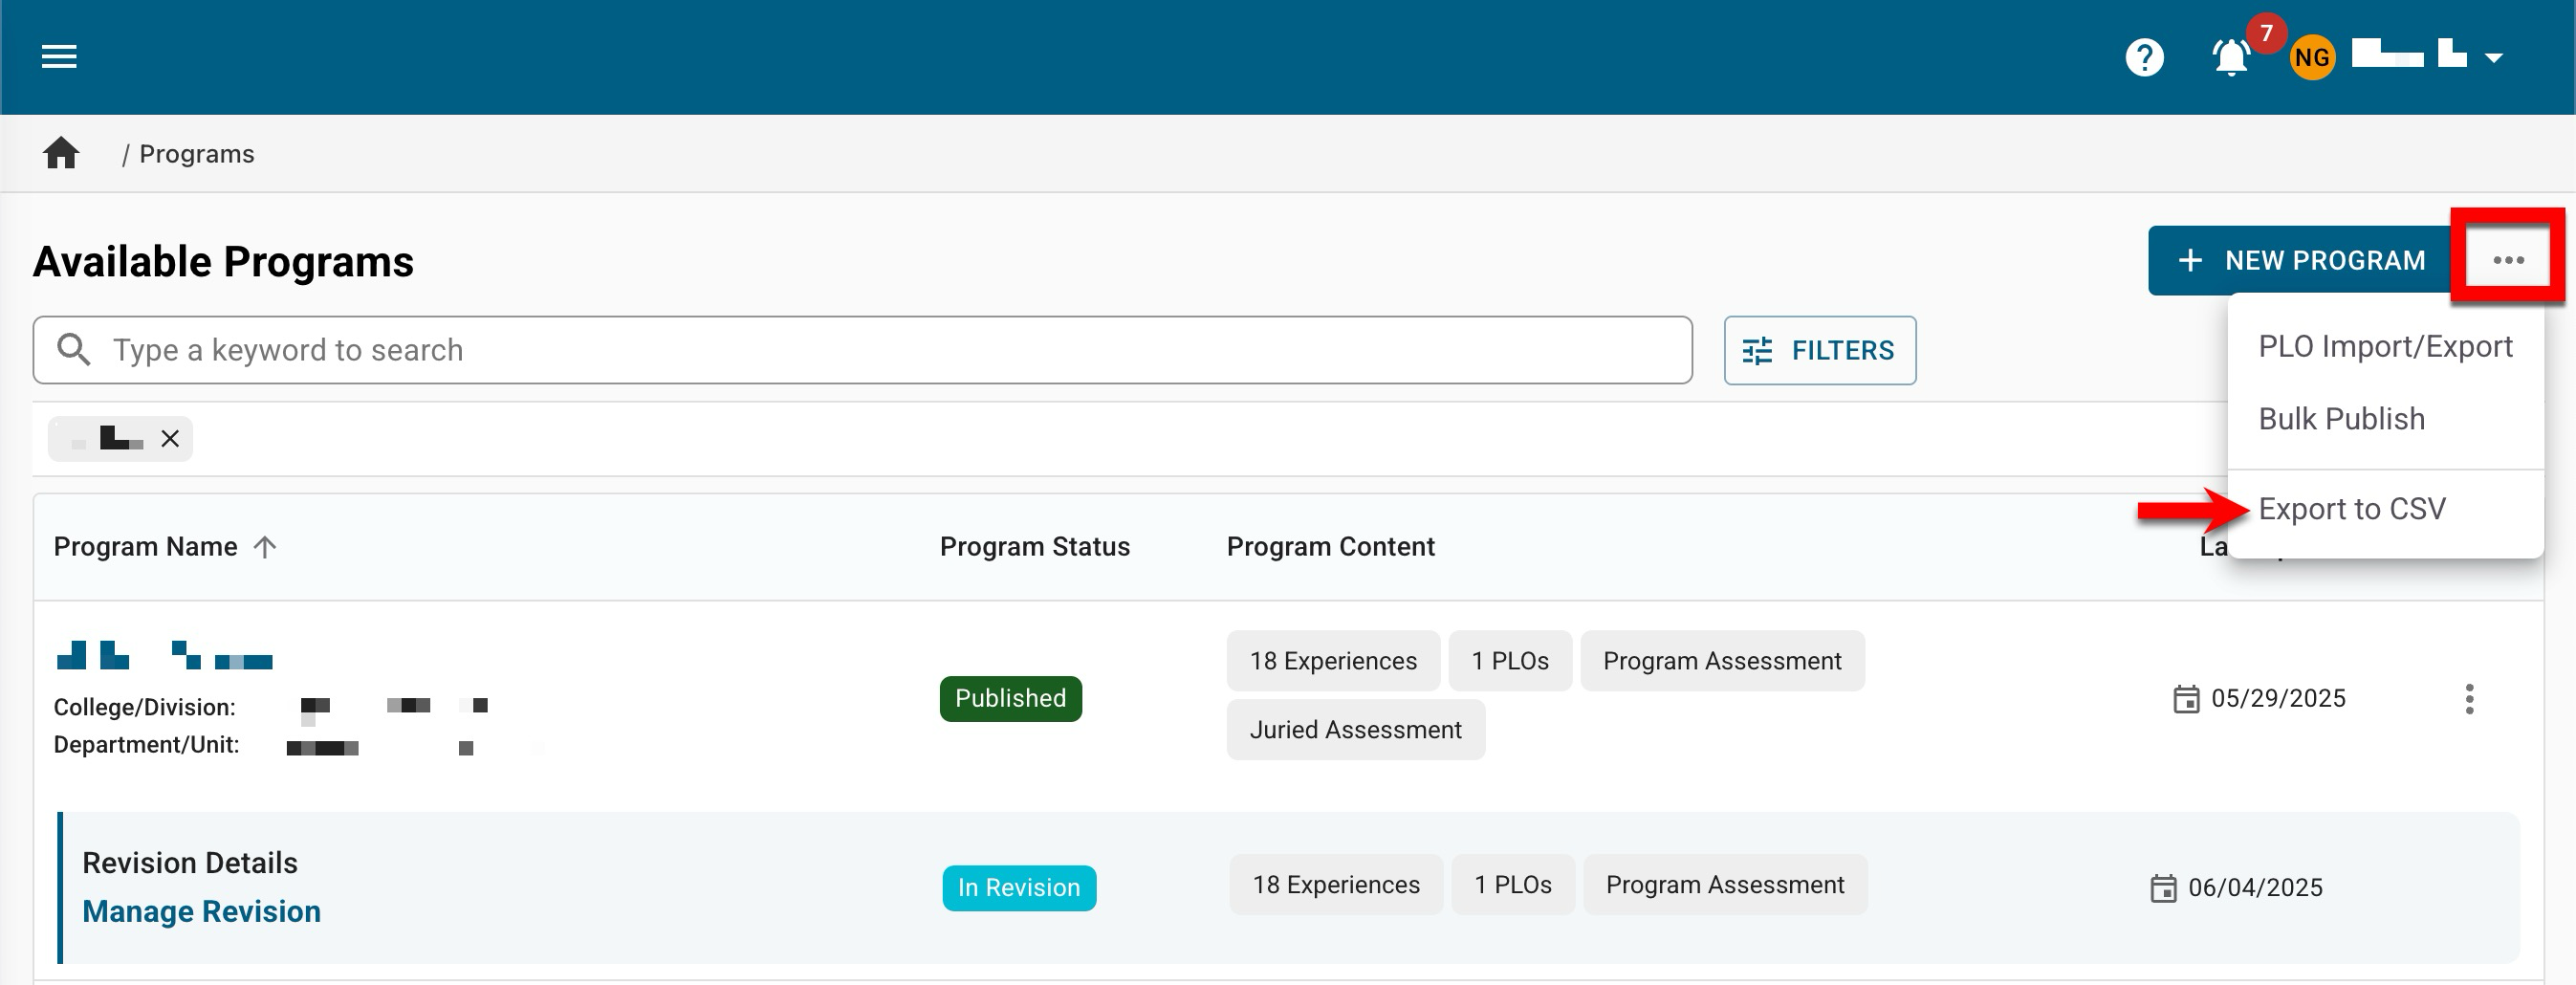The height and width of the screenshot is (985, 2576).
Task: Click the calendar icon beside 05/29/2025
Action: coord(2186,699)
